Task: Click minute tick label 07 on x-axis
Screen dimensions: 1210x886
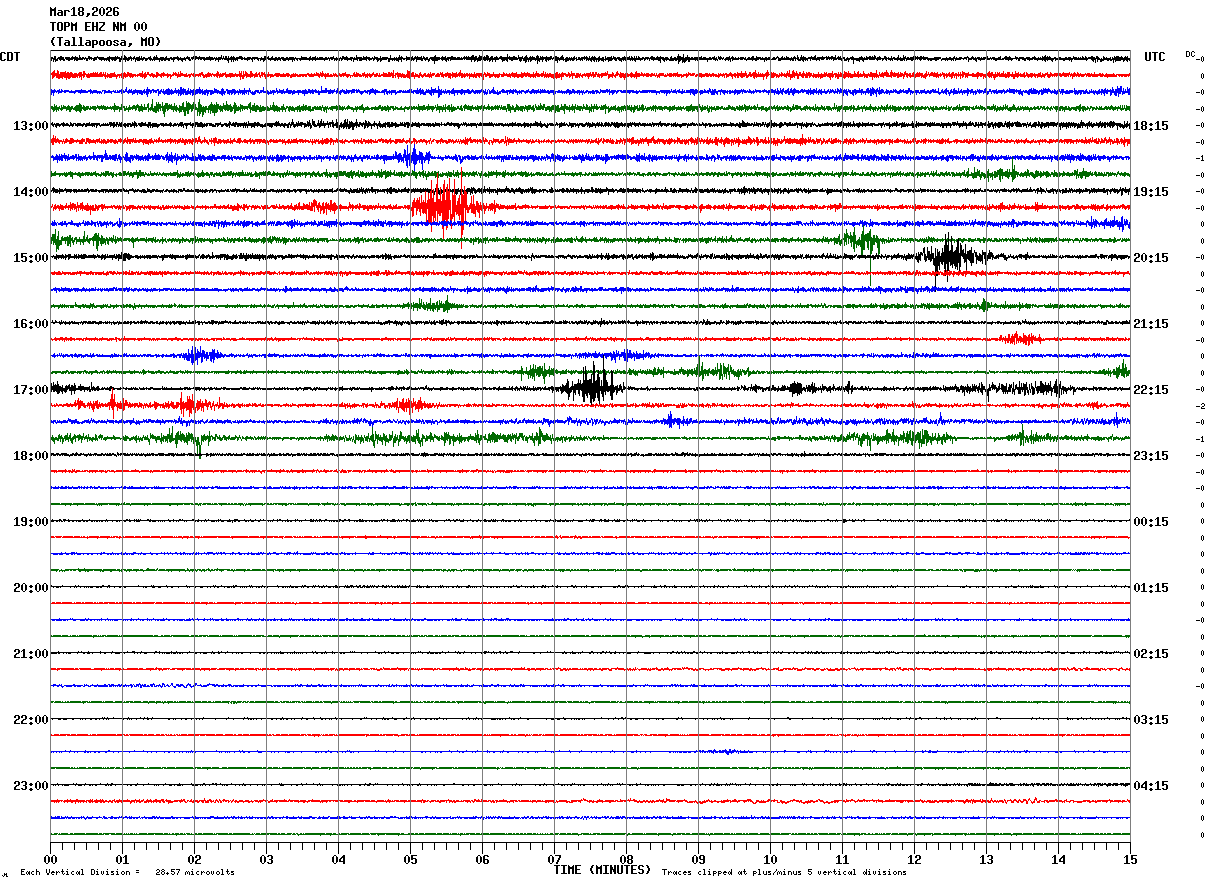Action: tap(554, 860)
